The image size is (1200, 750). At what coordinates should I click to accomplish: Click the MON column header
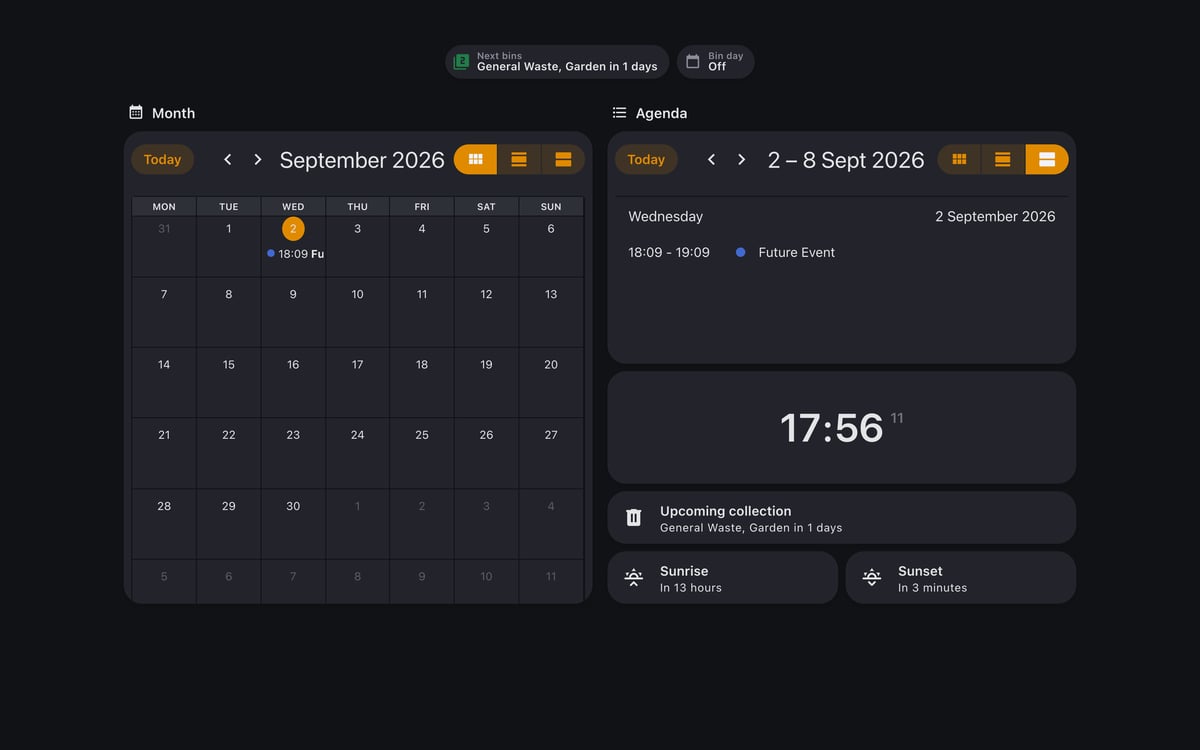[x=164, y=207]
